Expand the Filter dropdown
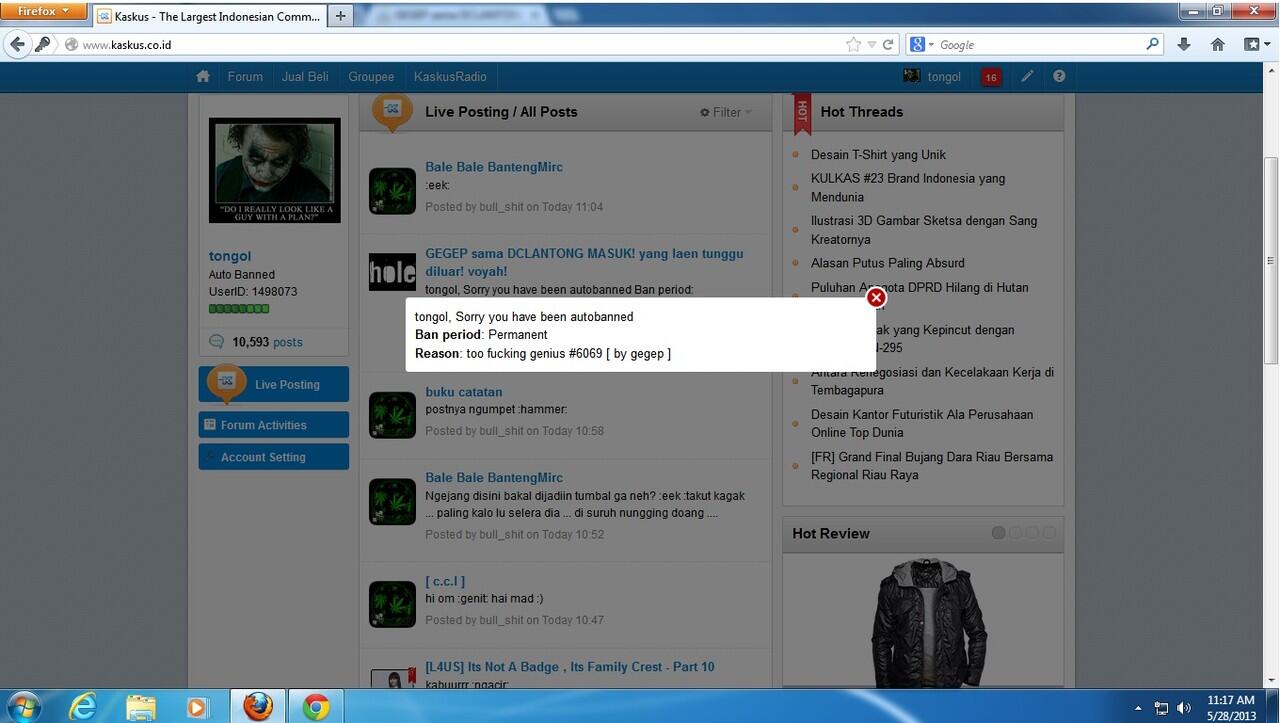The image size is (1280, 723). (x=726, y=112)
